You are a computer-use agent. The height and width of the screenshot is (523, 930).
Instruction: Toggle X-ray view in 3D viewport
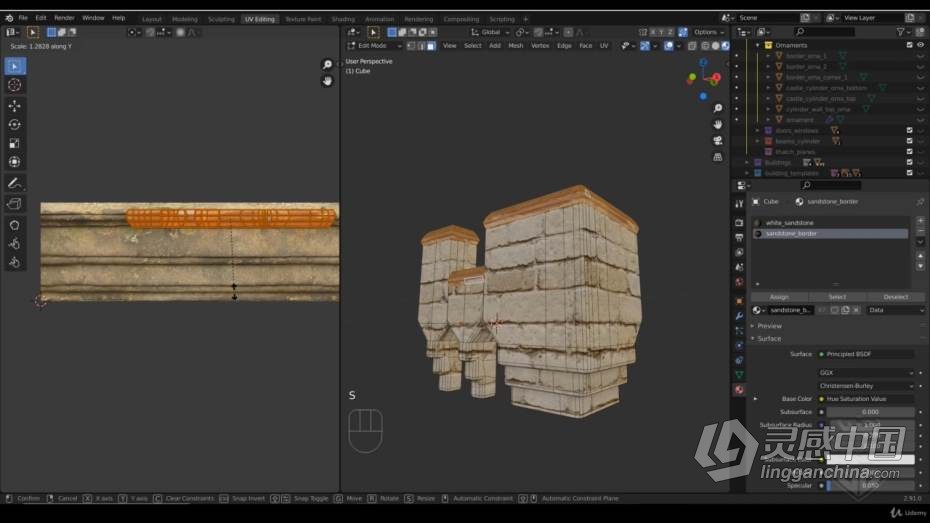click(x=692, y=46)
